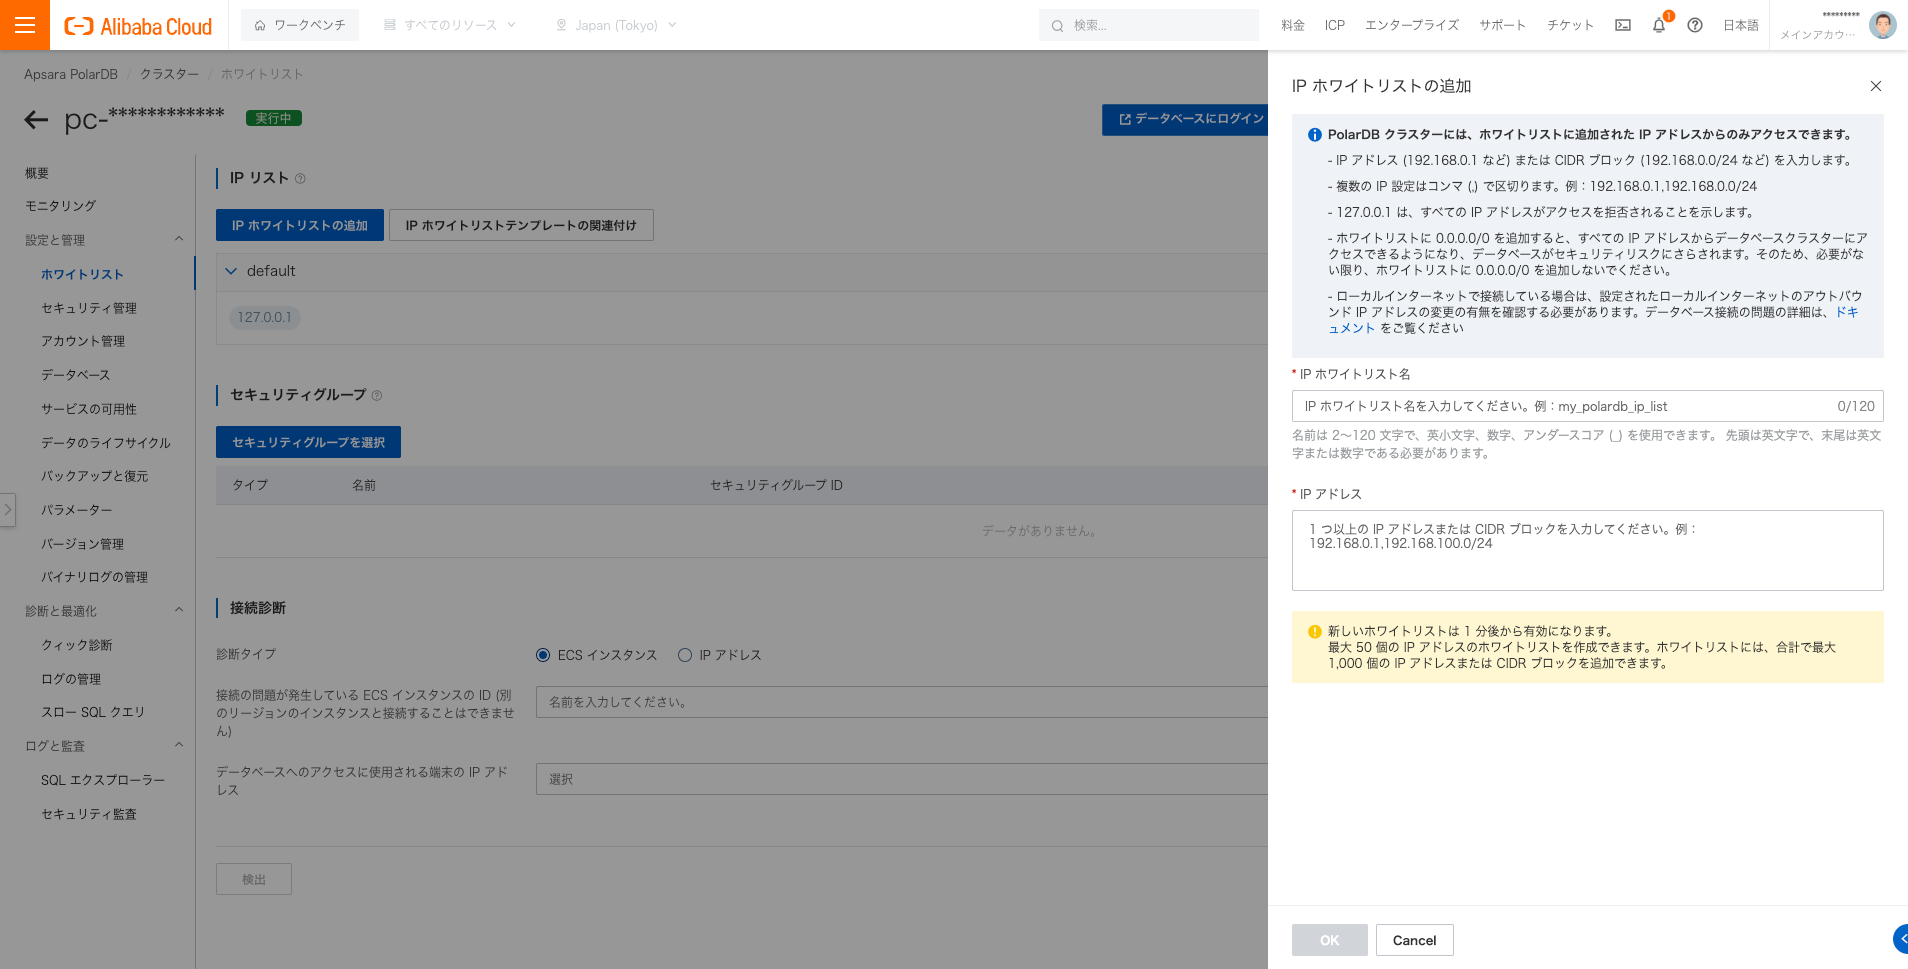Open バックアップと復元 in sidebar

pyautogui.click(x=95, y=476)
